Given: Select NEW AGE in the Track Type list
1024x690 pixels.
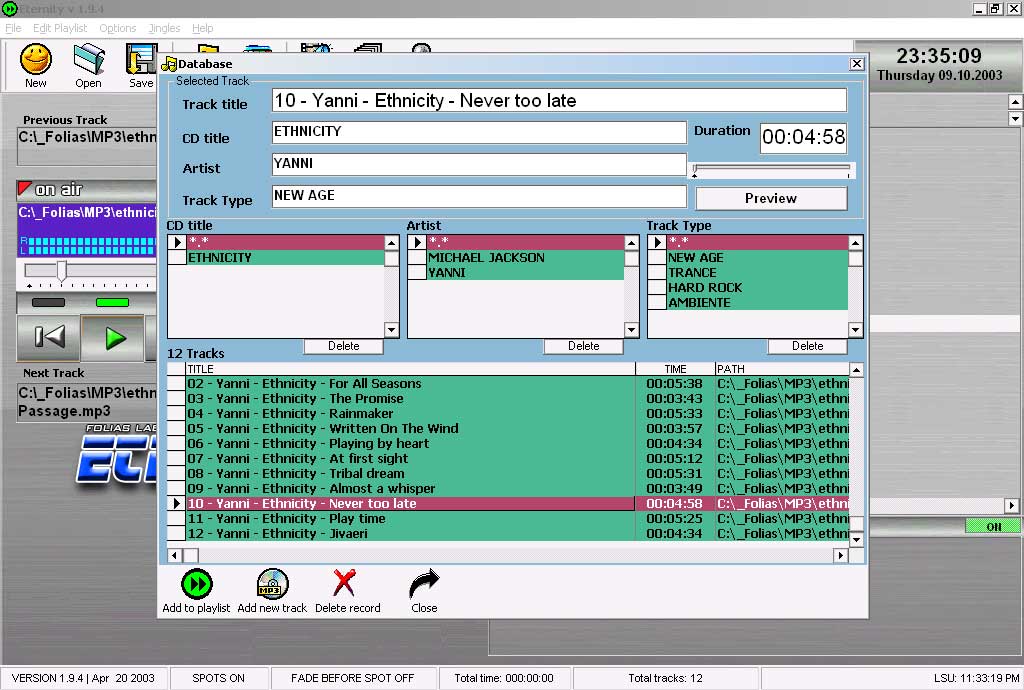Looking at the screenshot, I should click(x=757, y=258).
